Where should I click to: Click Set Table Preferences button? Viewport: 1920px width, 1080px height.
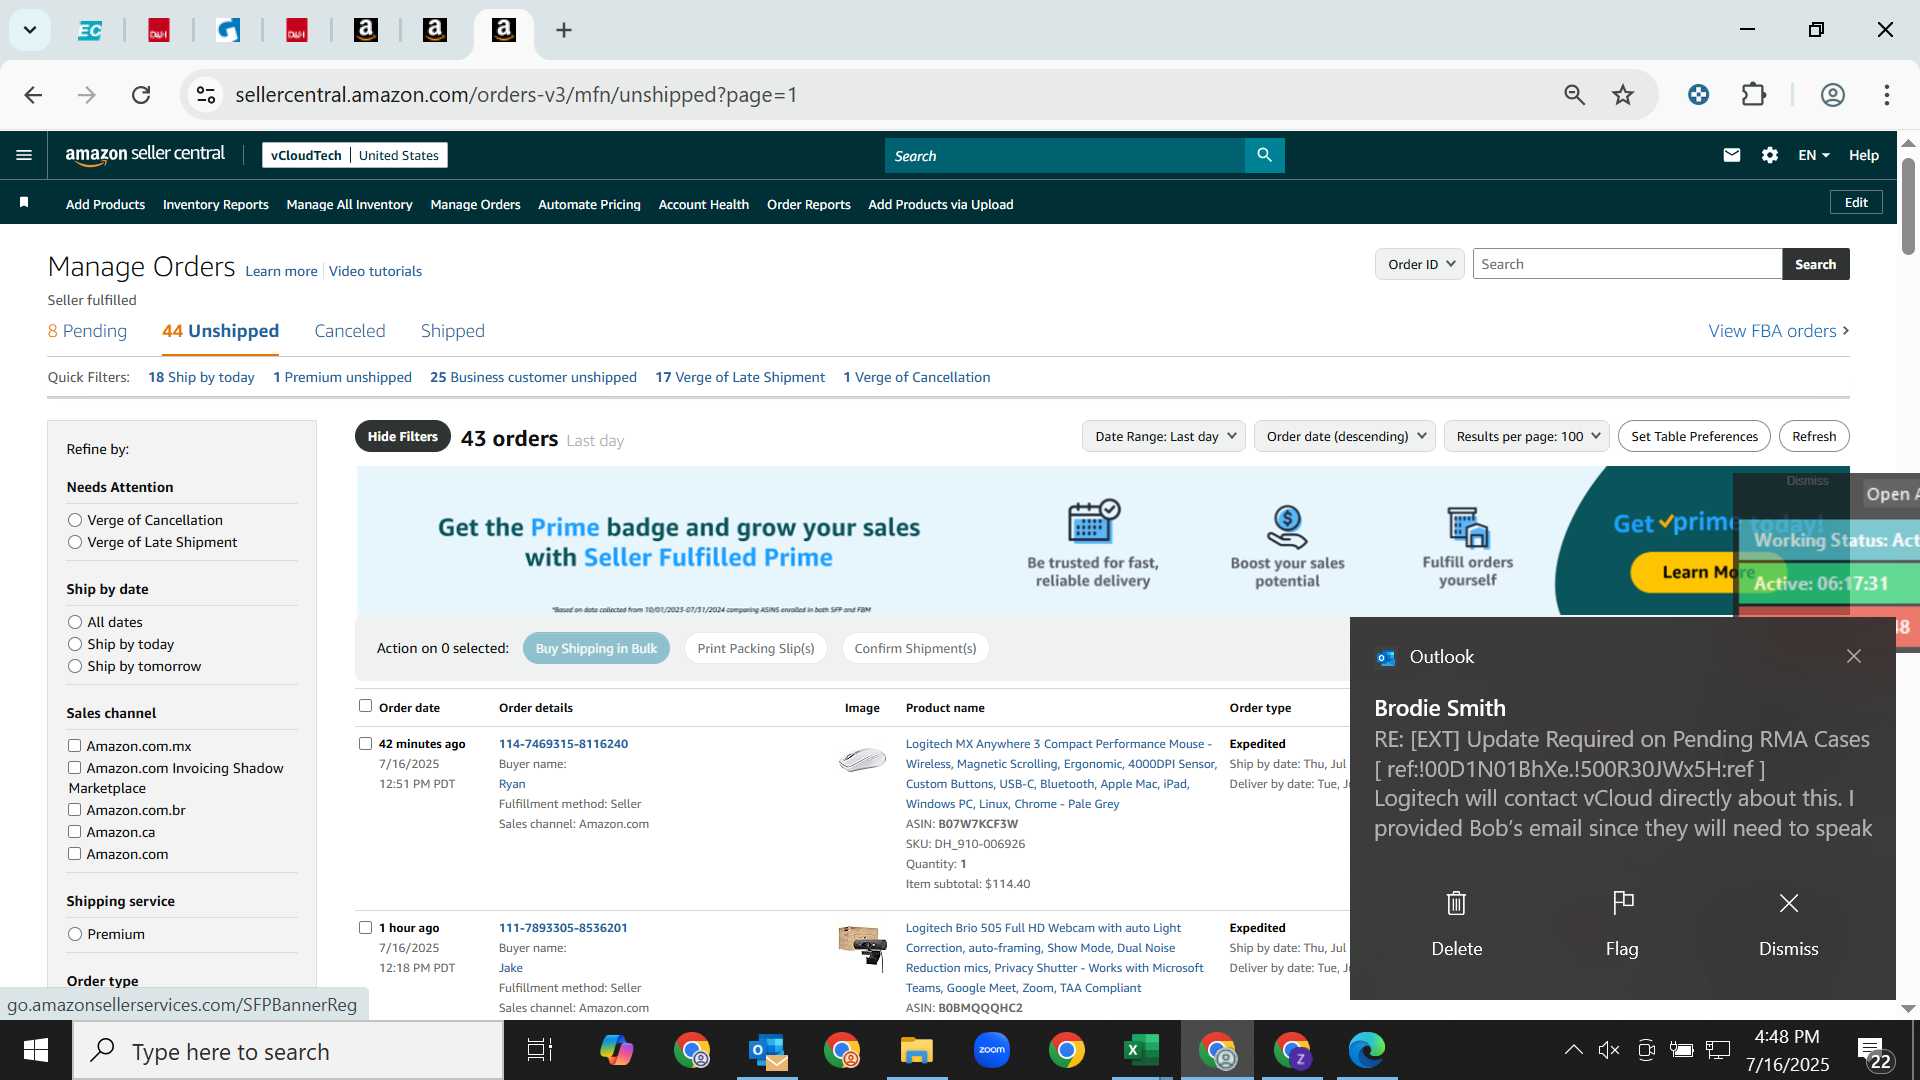pyautogui.click(x=1694, y=436)
